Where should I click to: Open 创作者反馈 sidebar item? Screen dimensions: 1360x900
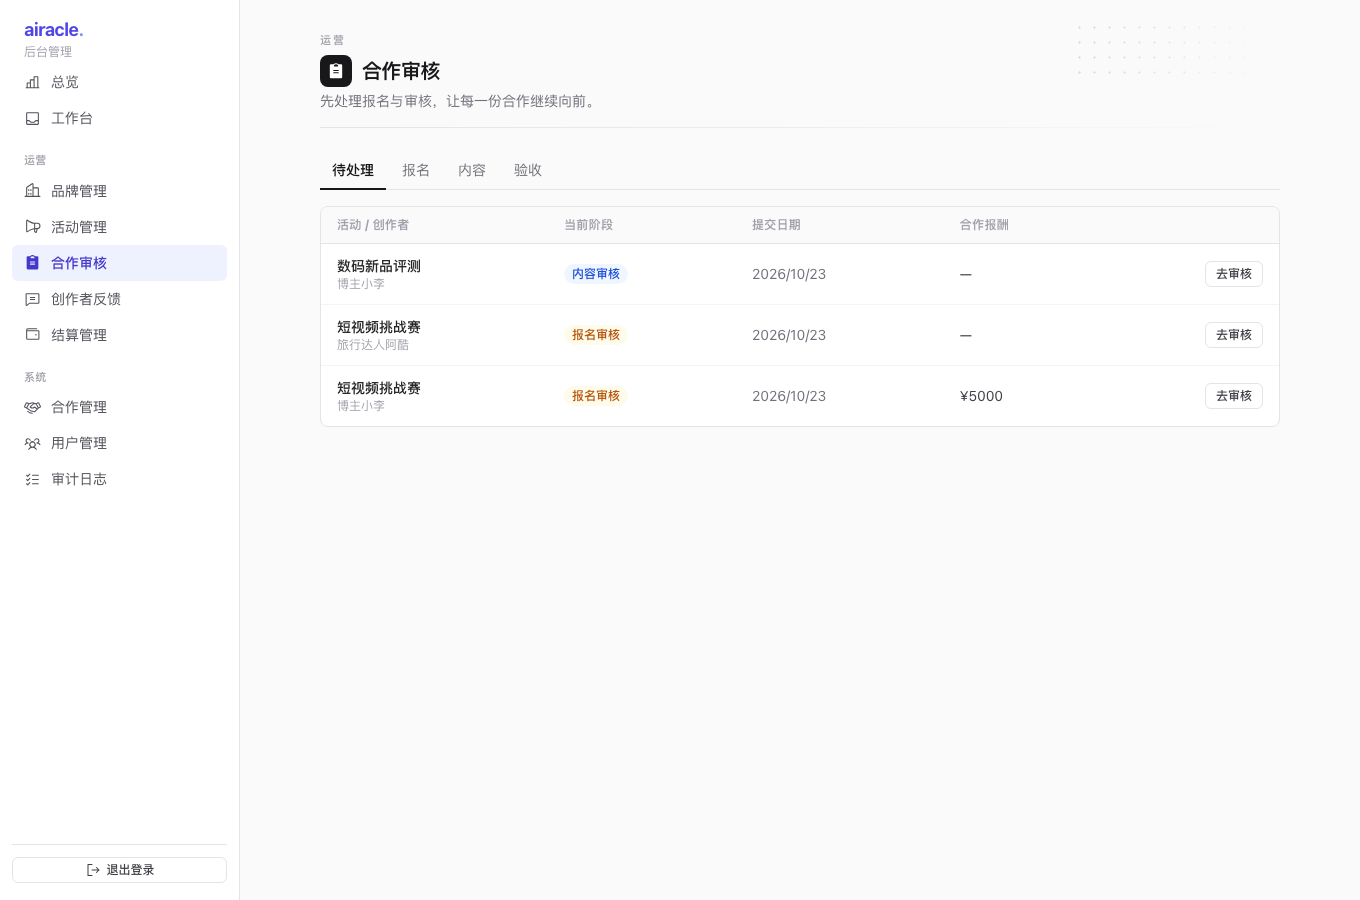(x=119, y=299)
